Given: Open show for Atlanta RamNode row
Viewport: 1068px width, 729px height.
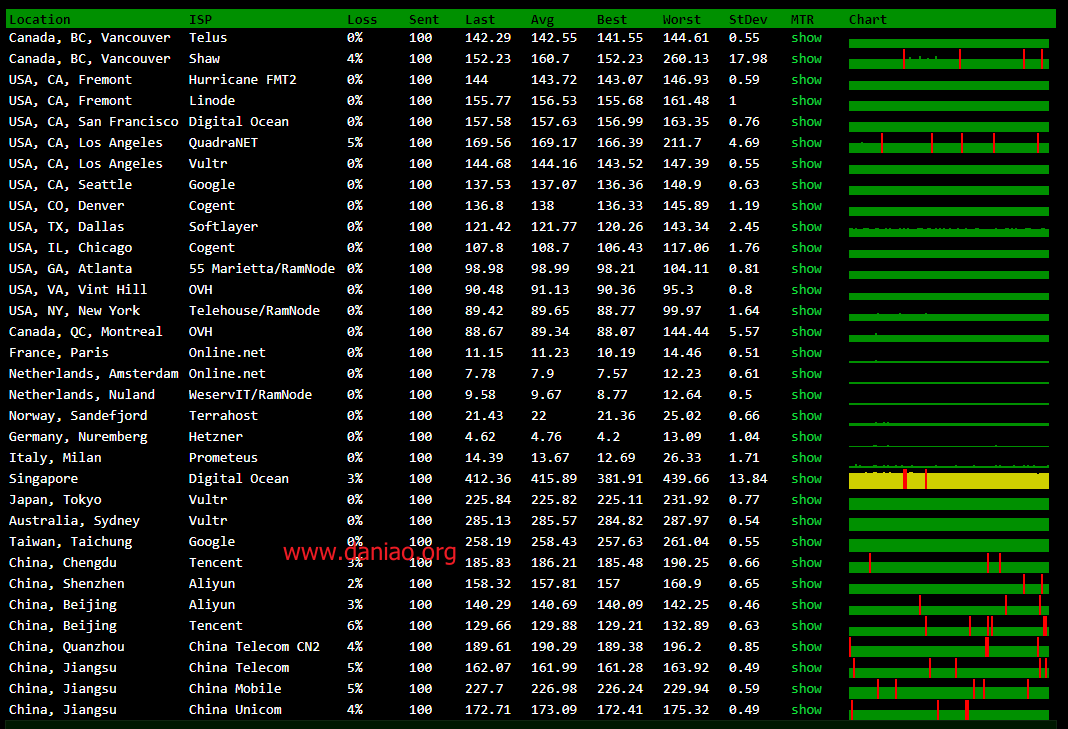Looking at the screenshot, I should (x=806, y=269).
